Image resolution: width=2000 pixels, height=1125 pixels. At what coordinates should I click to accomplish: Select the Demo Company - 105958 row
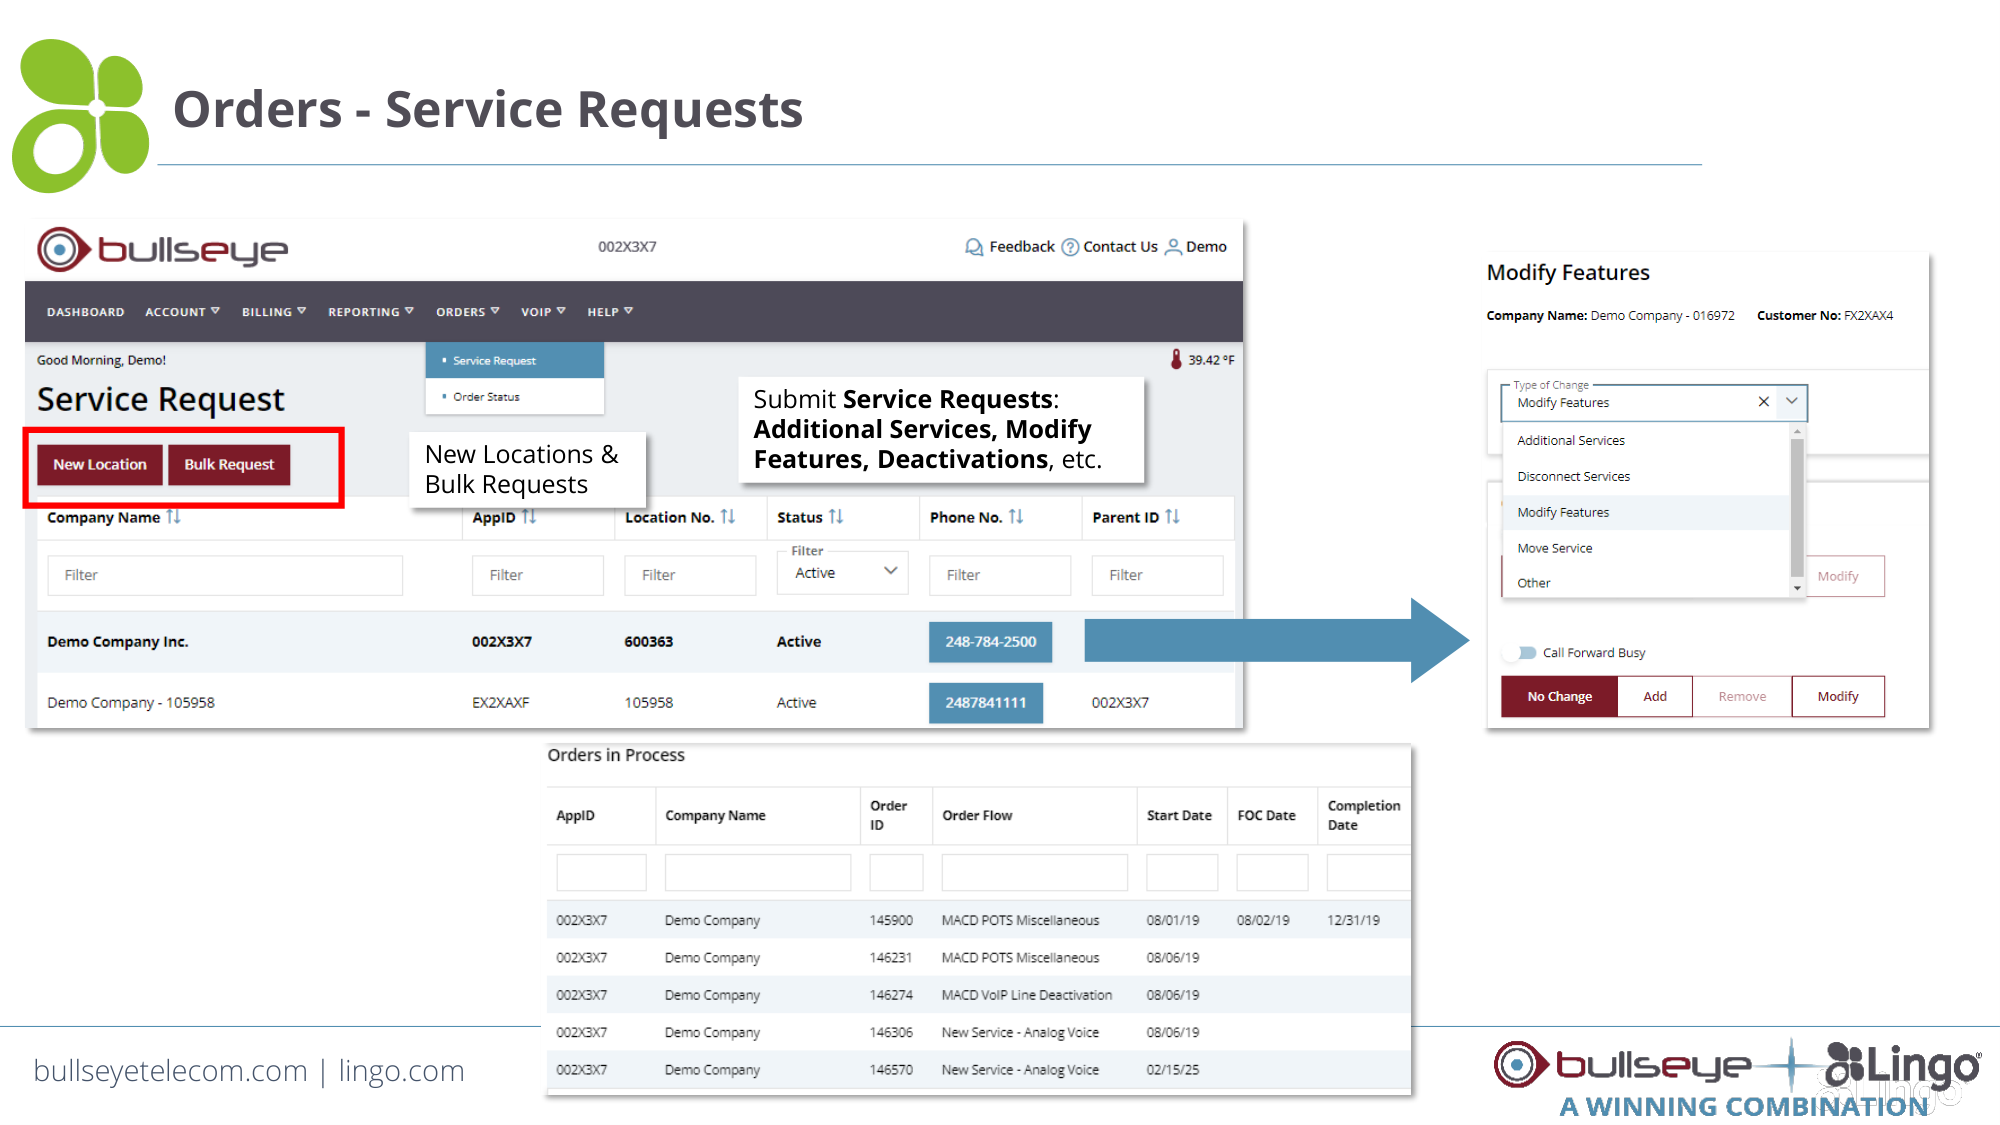click(x=636, y=703)
